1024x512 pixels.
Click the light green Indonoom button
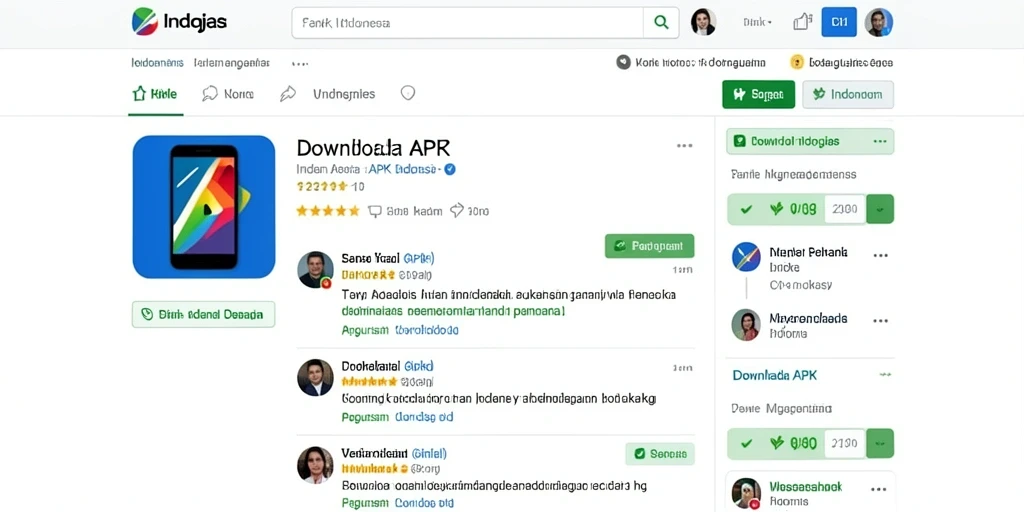coord(848,95)
